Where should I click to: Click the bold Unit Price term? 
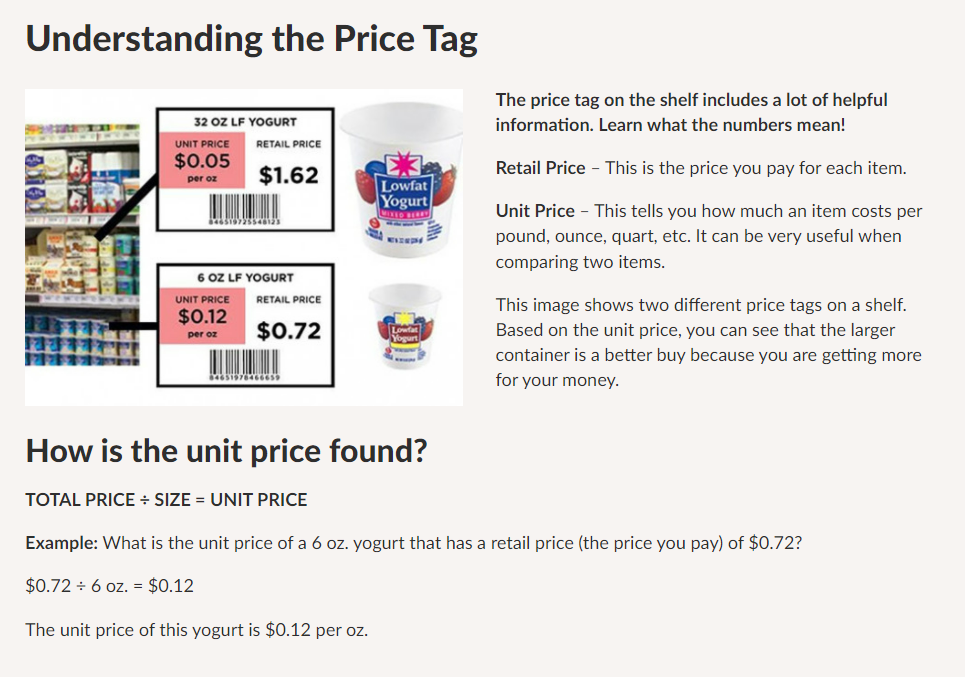[535, 211]
